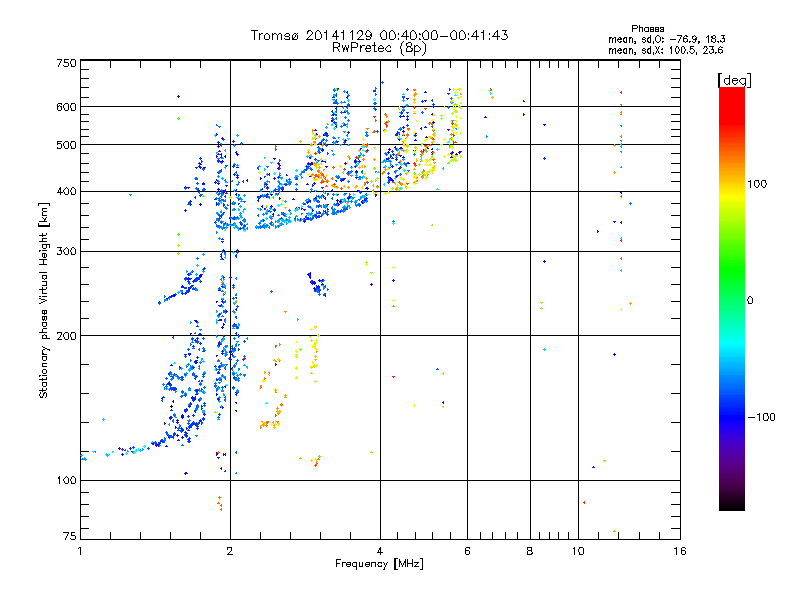Click the "mean, sd,X: 100.5, 23.6" statistic
800x600 pixels.
pos(665,50)
